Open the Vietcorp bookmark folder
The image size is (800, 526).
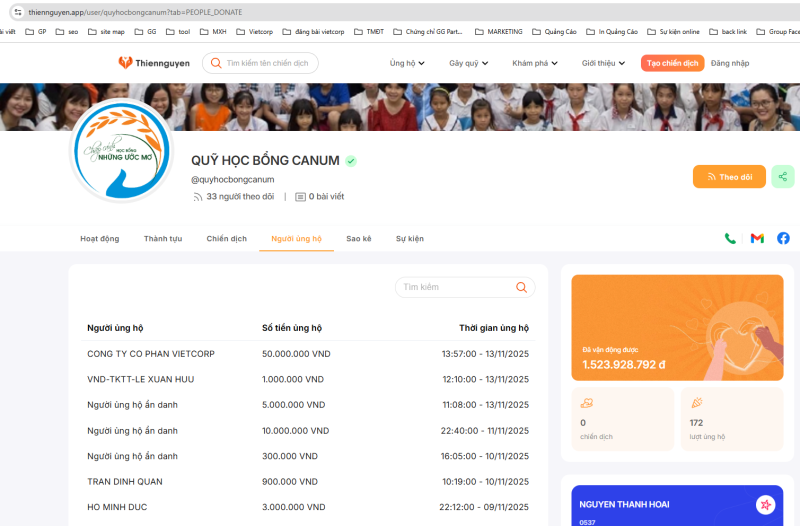(x=255, y=32)
